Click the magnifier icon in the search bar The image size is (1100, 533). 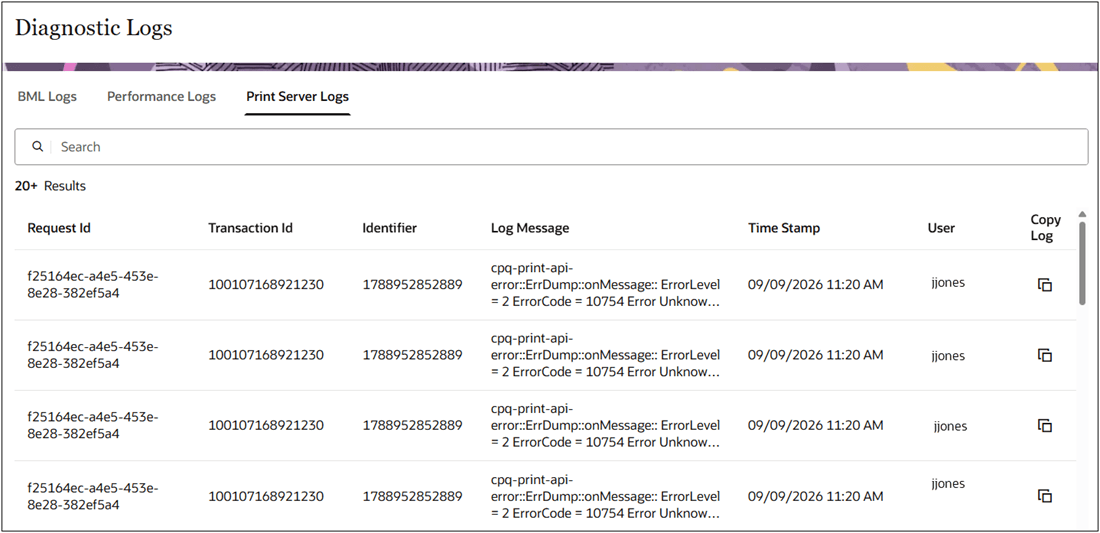click(x=38, y=147)
